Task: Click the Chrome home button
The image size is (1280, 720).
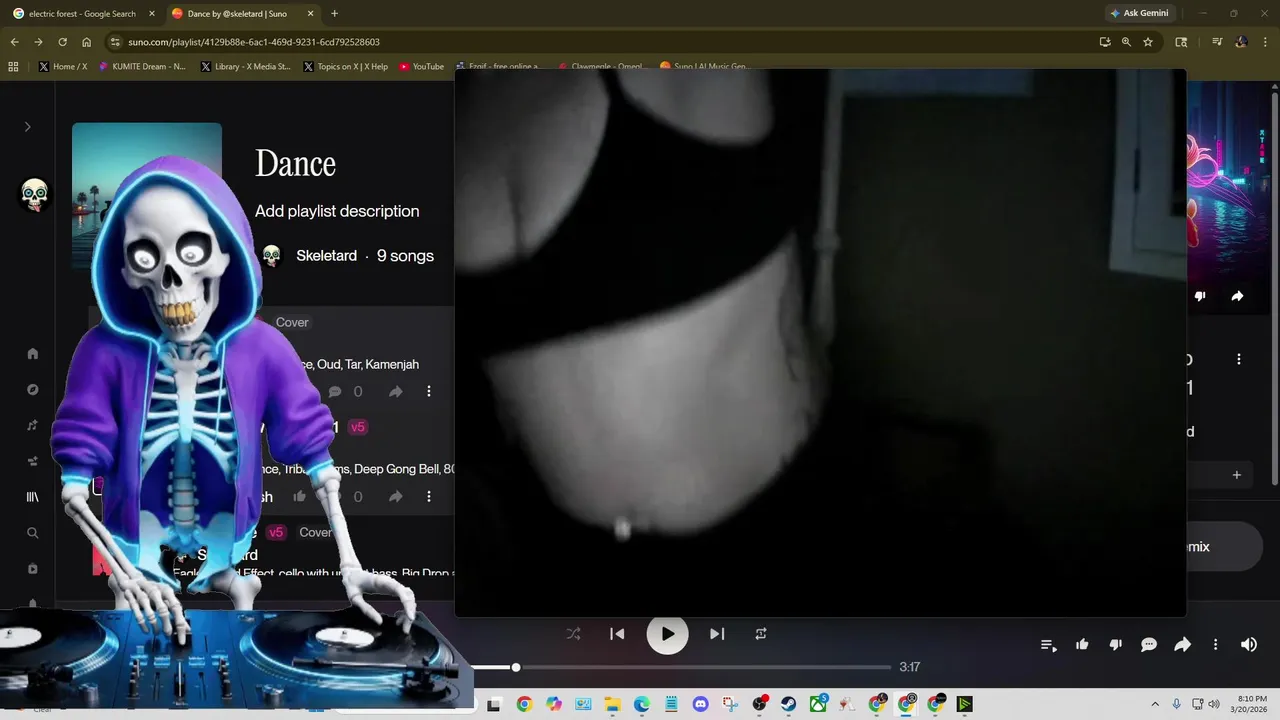Action: [x=87, y=42]
